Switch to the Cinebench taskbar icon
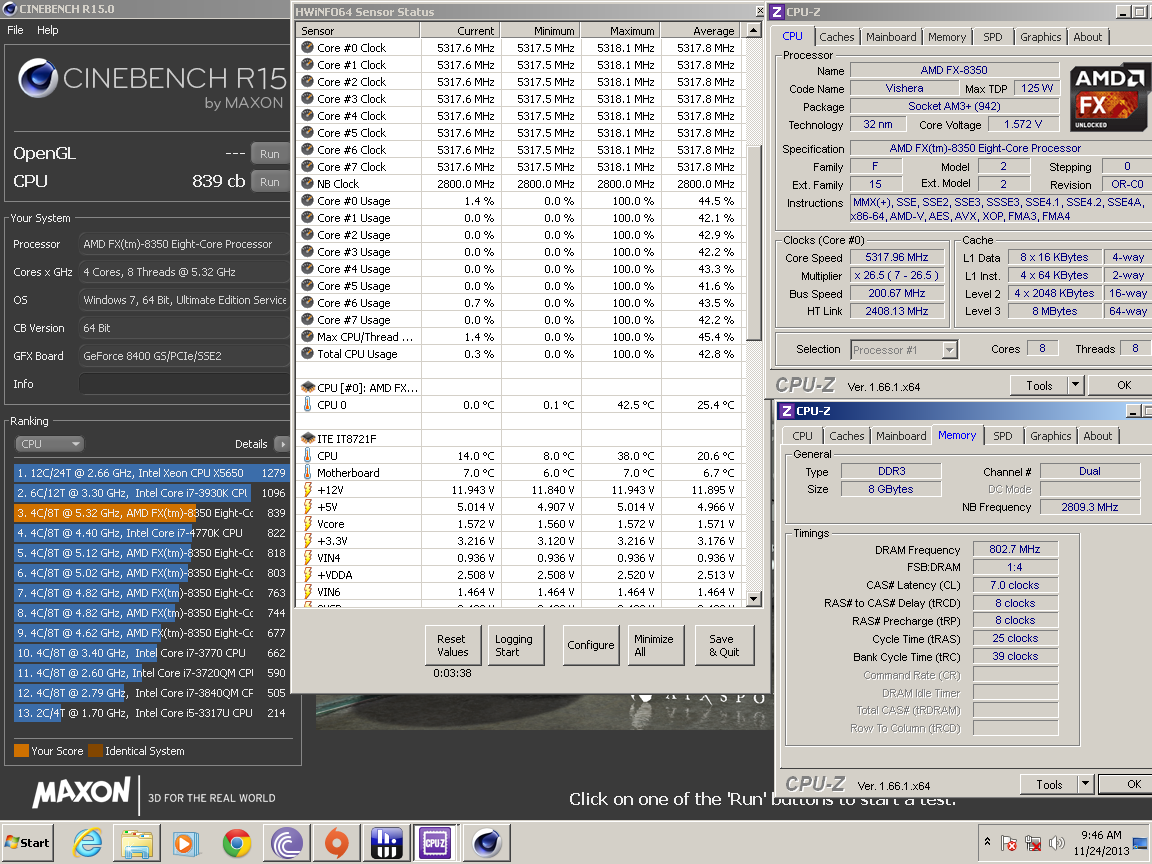This screenshot has width=1152, height=864. point(486,843)
